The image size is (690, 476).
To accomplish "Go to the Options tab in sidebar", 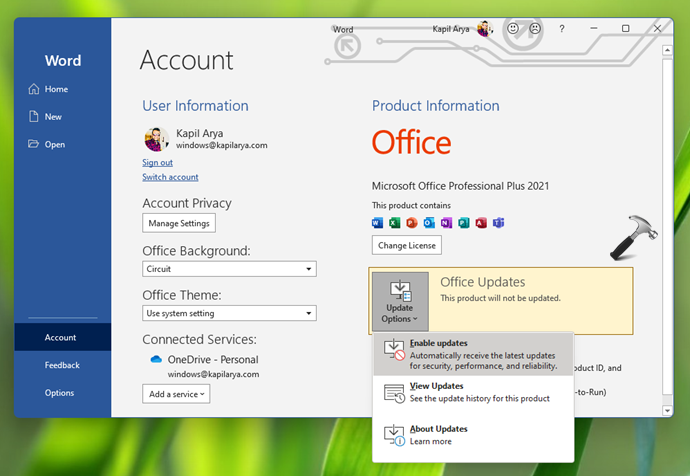I will [x=59, y=393].
